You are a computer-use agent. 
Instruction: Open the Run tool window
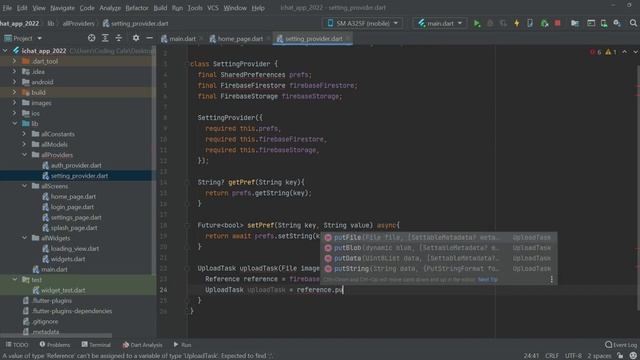[182, 345]
